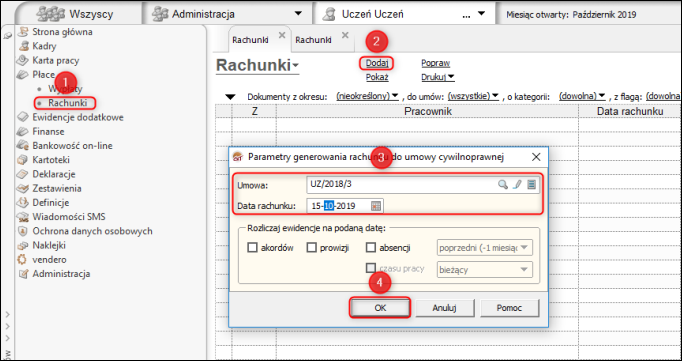Image resolution: width=682 pixels, height=361 pixels.
Task: Collapse the filter row triangle
Action: point(230,97)
